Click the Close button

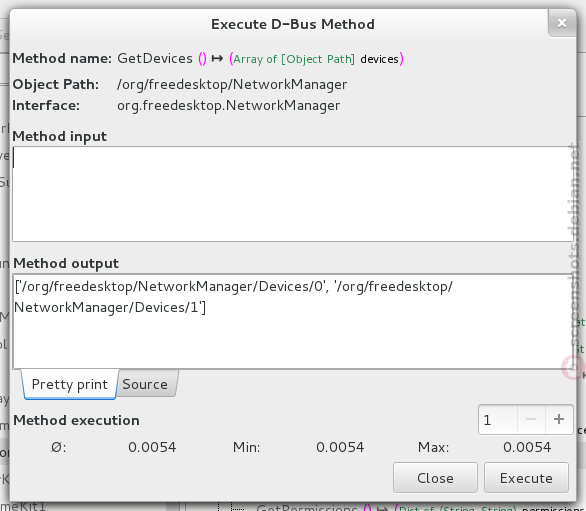tap(435, 478)
